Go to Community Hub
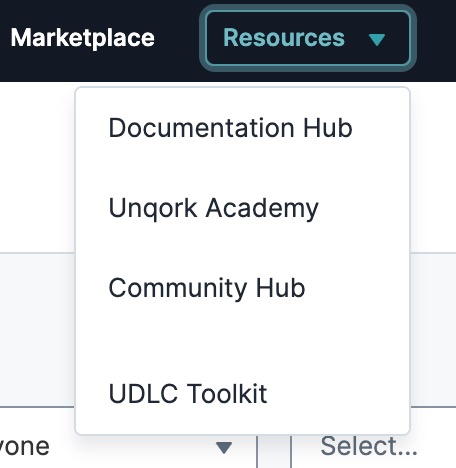This screenshot has height=468, width=456. (x=207, y=288)
